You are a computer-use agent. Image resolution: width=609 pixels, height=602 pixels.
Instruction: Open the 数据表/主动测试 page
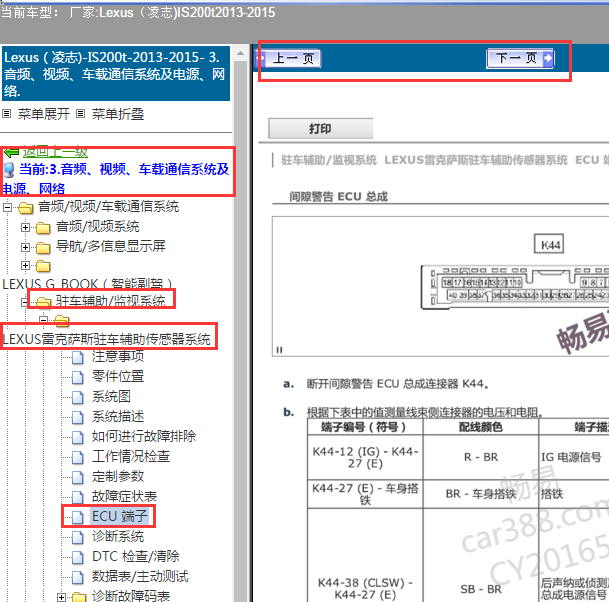(140, 576)
